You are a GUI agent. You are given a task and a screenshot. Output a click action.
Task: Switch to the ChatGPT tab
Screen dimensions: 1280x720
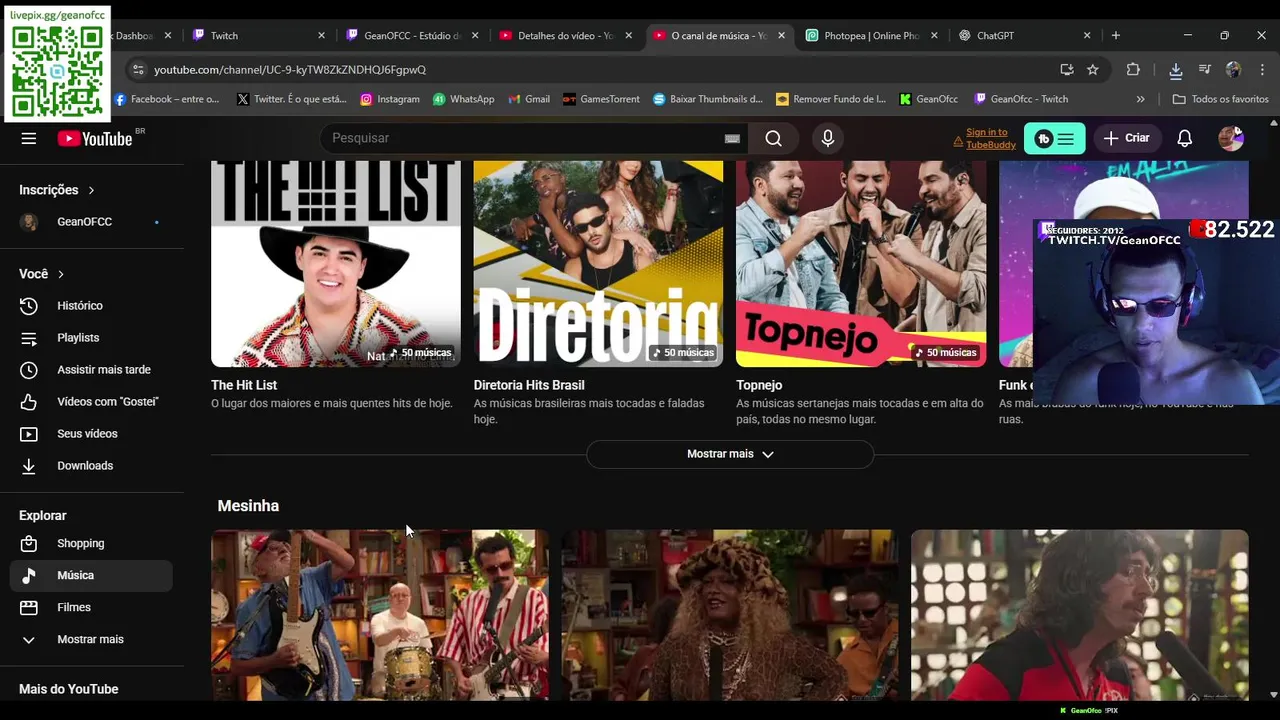click(x=1024, y=35)
